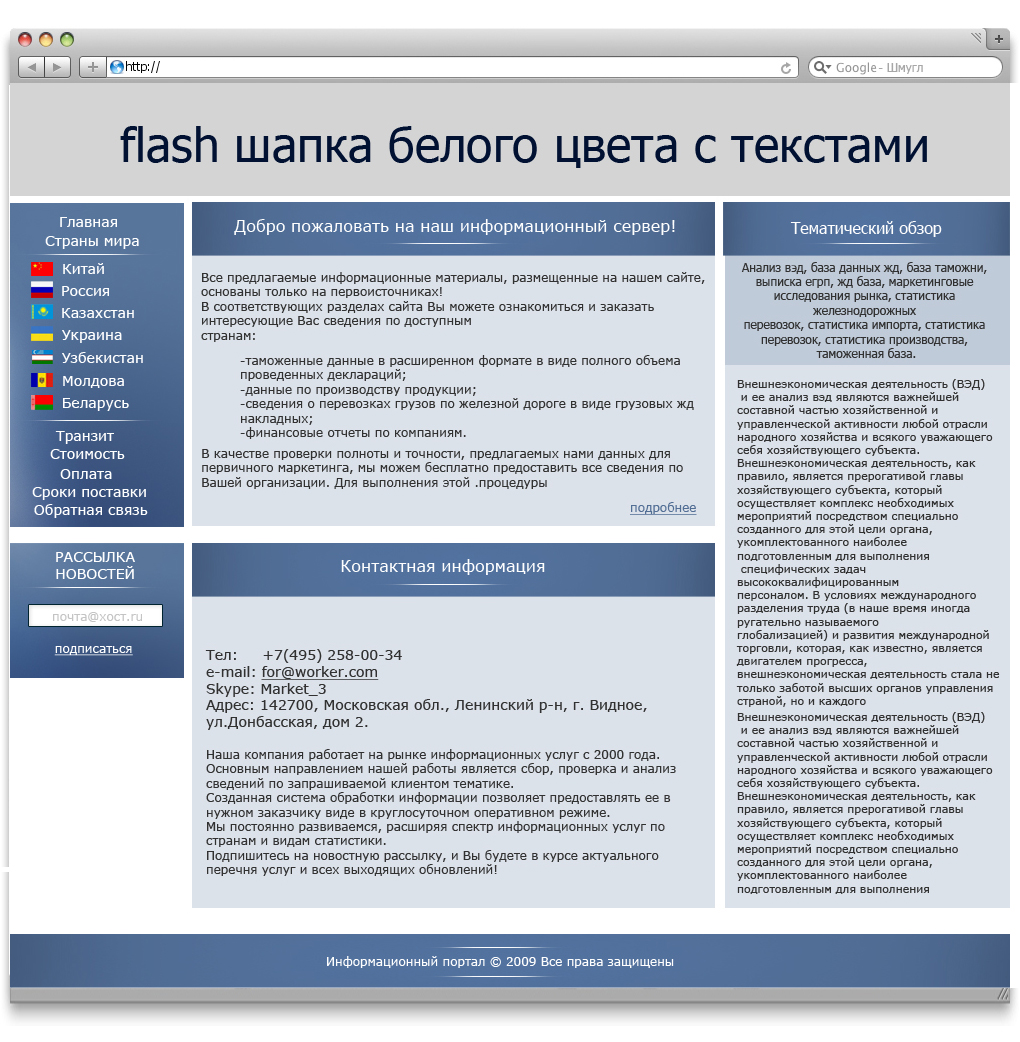Open the Обратная связь menu item

point(90,510)
